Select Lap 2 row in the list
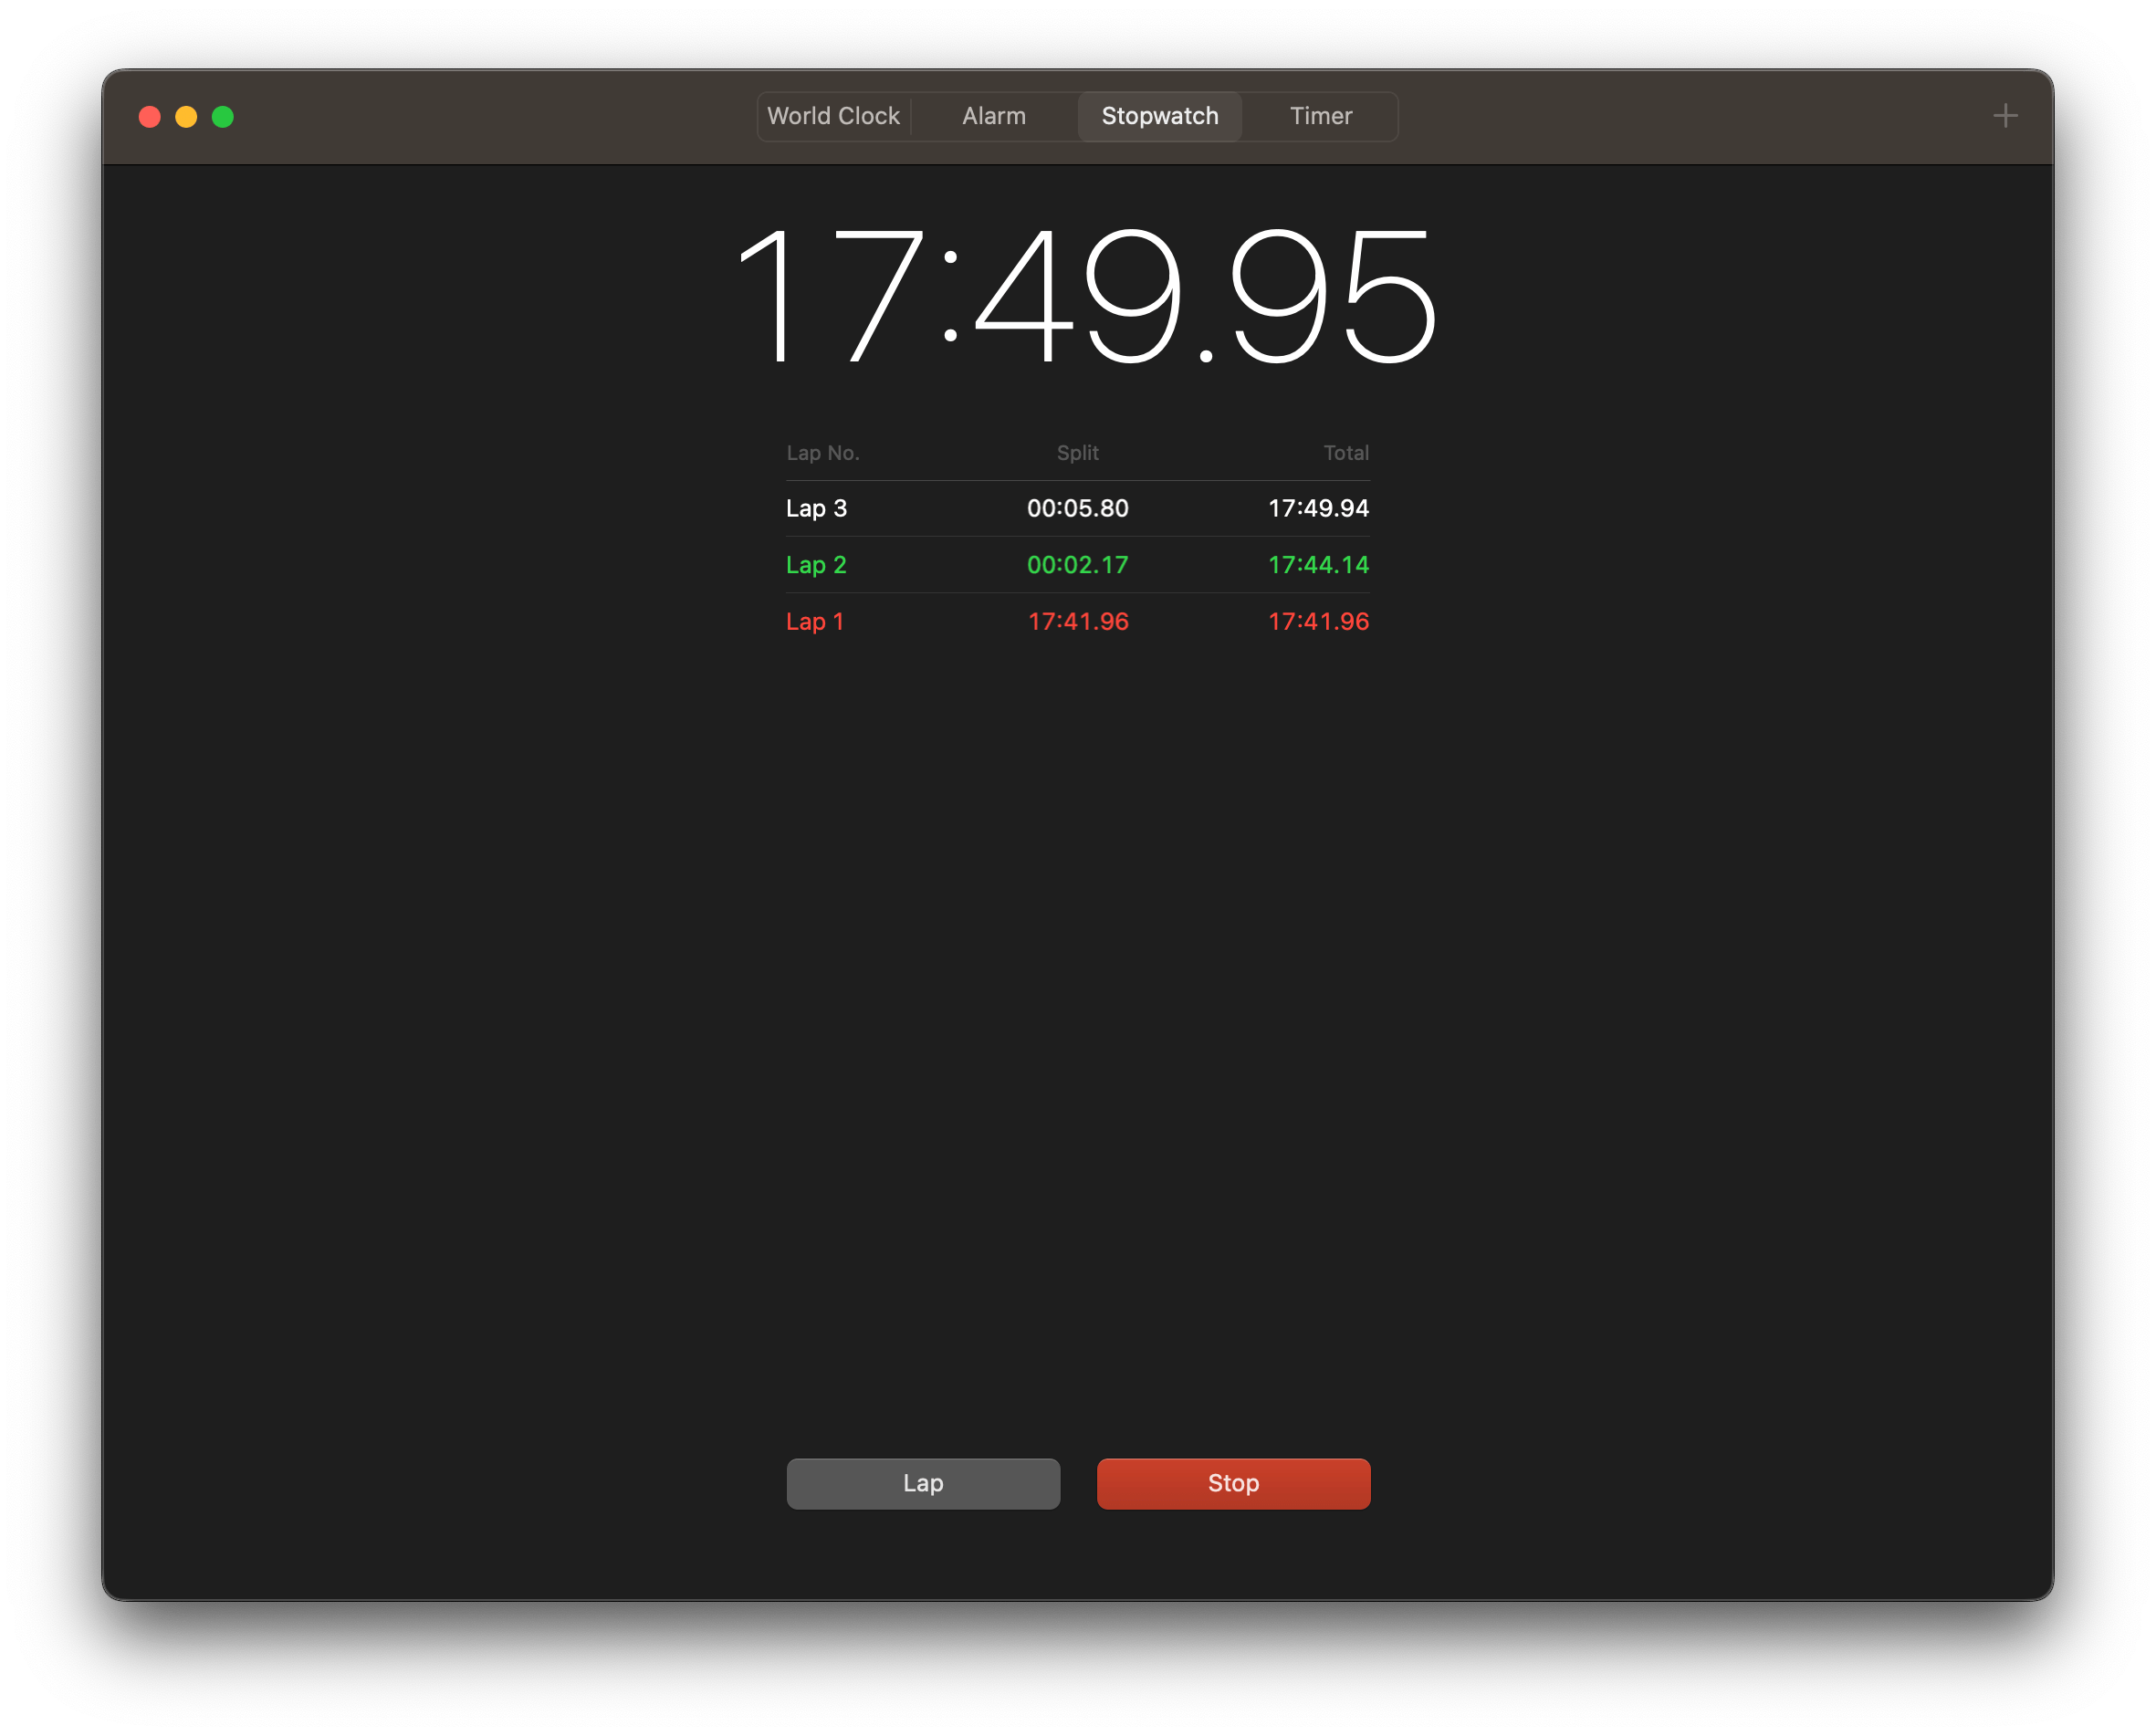The height and width of the screenshot is (1736, 2156). point(1077,563)
